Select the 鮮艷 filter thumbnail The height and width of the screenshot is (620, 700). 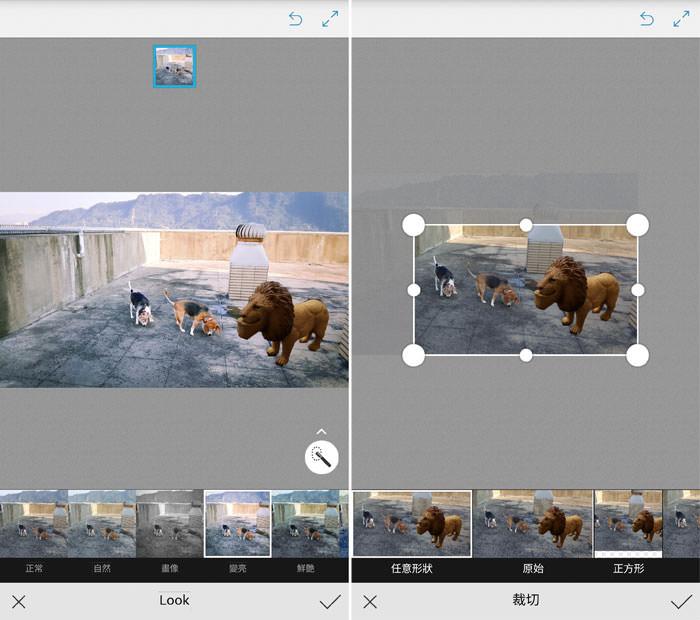(x=305, y=524)
